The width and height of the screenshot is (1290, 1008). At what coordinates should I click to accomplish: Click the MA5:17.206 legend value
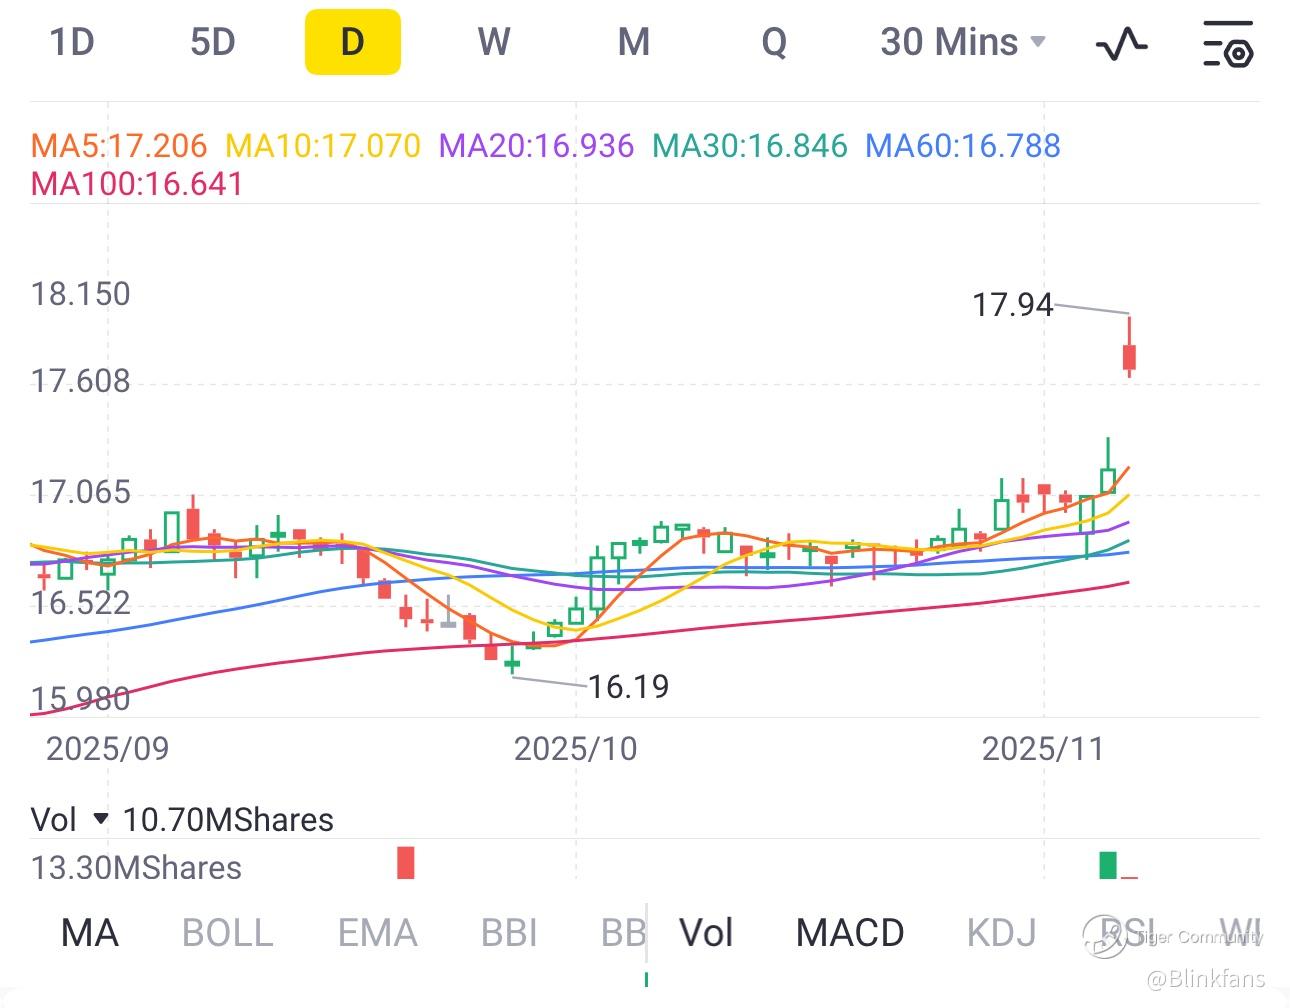pyautogui.click(x=119, y=146)
